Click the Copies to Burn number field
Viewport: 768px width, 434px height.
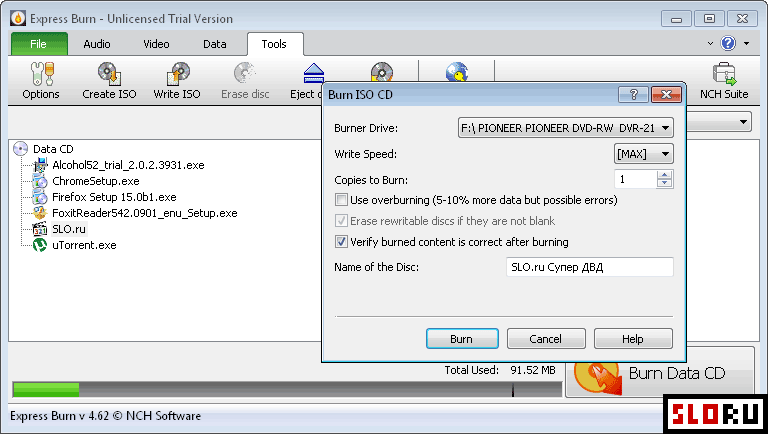point(635,179)
